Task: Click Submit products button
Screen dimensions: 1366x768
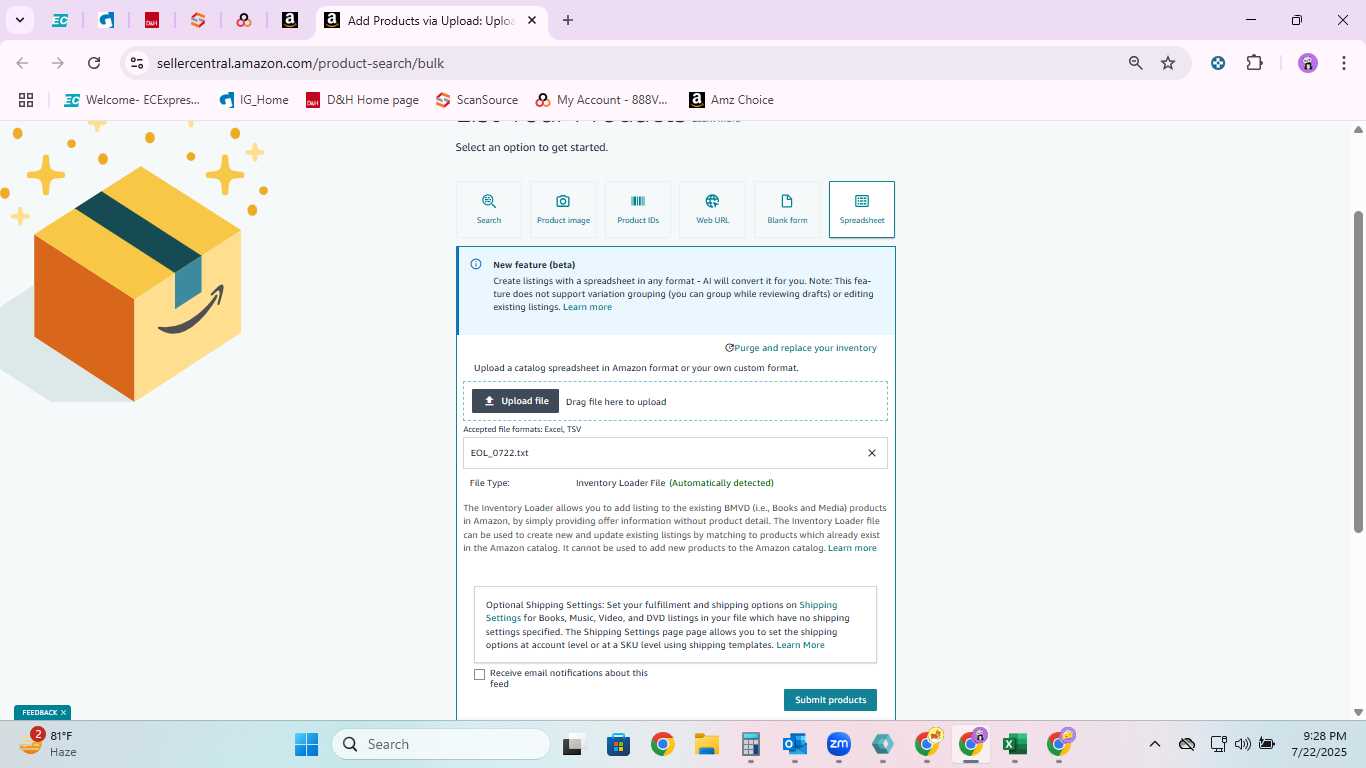Action: pos(830,700)
